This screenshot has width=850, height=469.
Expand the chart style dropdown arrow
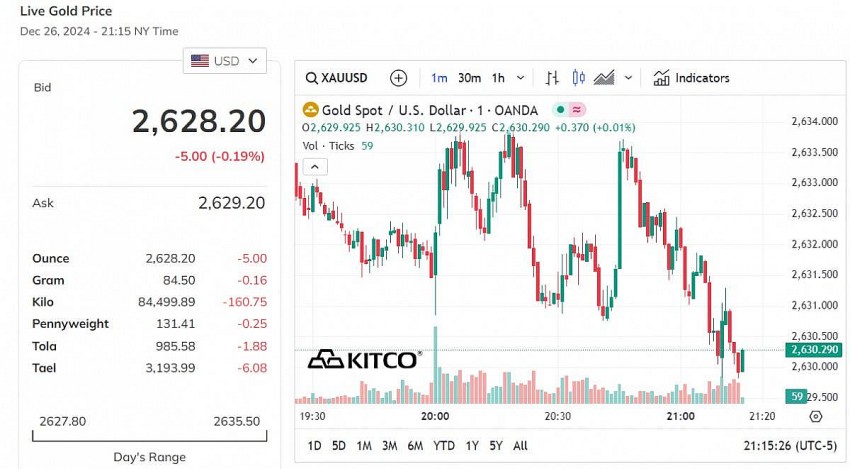click(629, 78)
